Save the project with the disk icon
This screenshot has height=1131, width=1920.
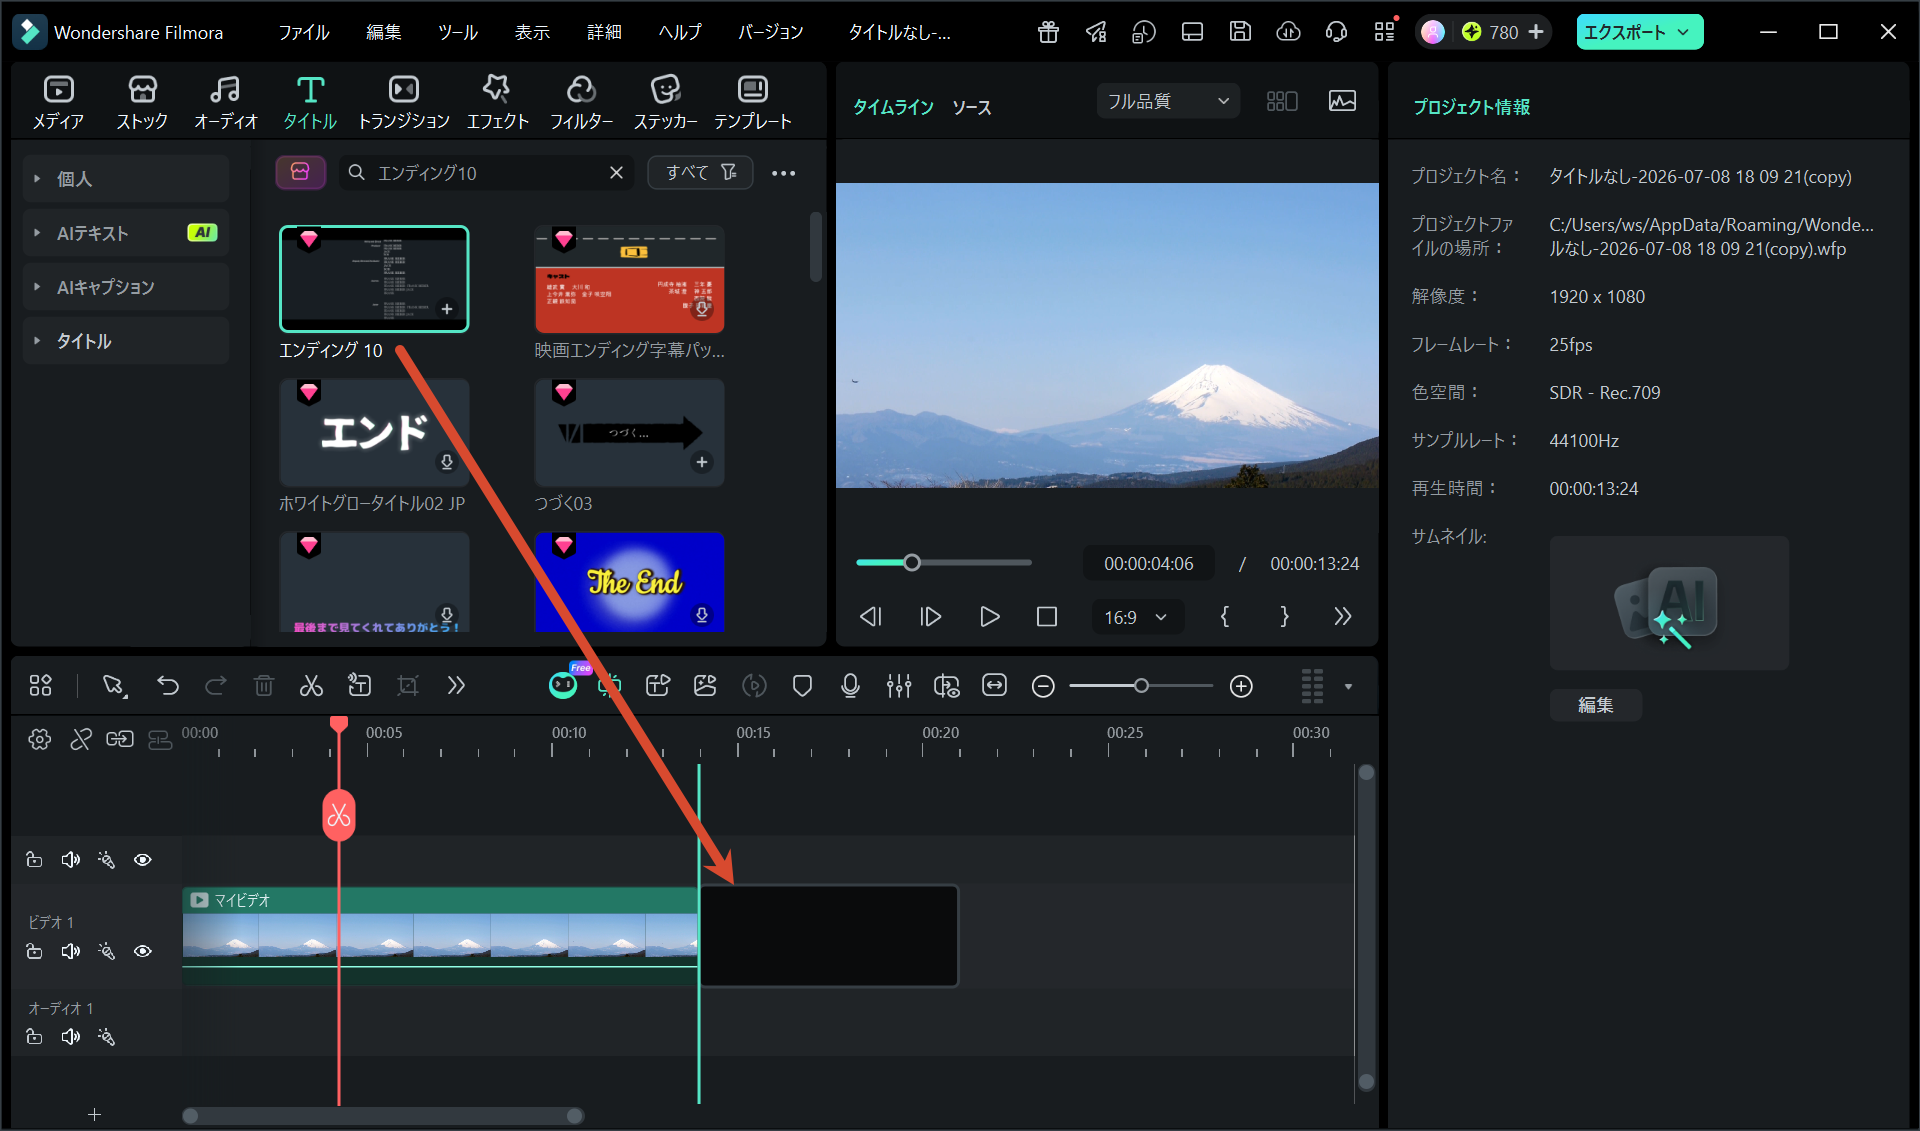(x=1240, y=32)
